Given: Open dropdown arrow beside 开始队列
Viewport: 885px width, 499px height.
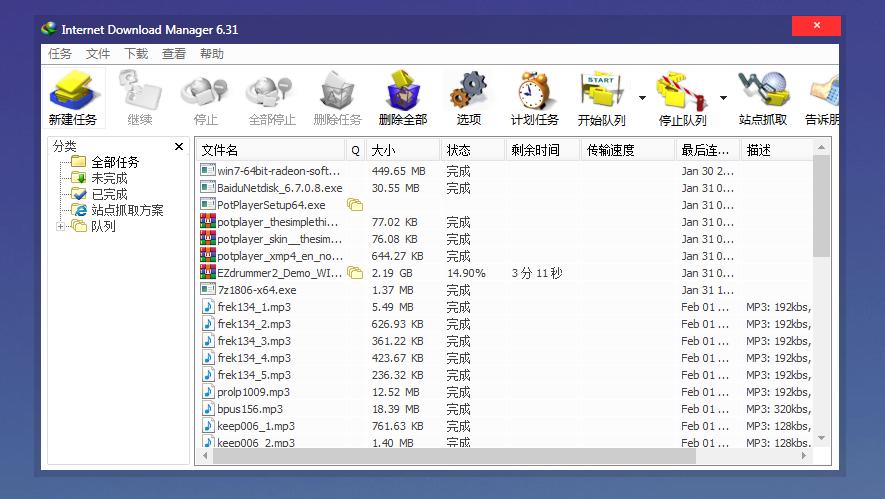Looking at the screenshot, I should [642, 98].
